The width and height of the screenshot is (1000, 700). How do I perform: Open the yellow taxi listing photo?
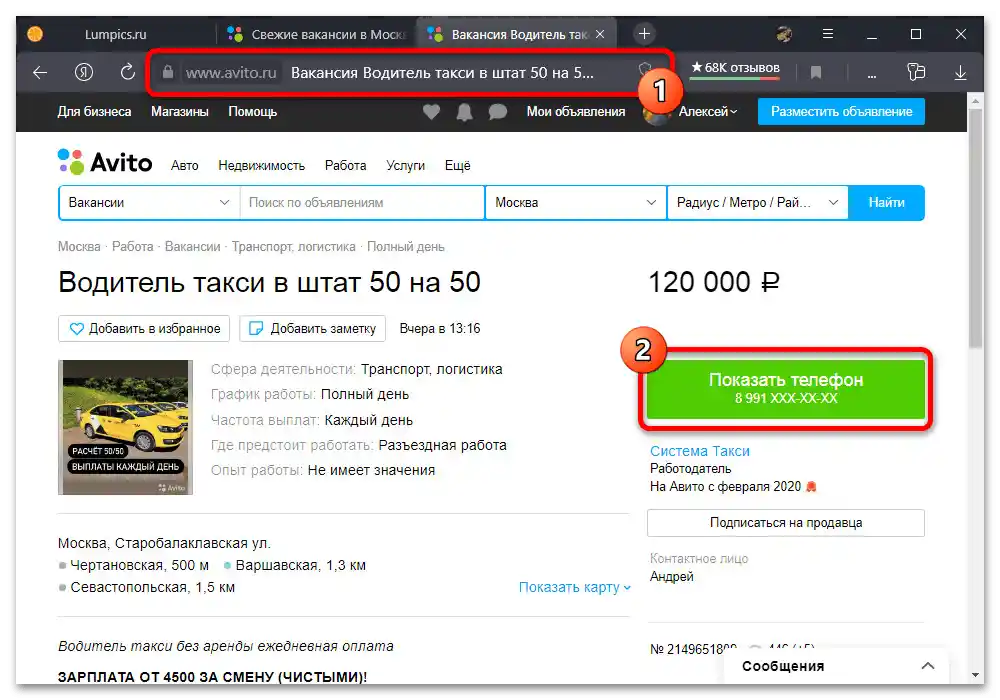pyautogui.click(x=125, y=427)
